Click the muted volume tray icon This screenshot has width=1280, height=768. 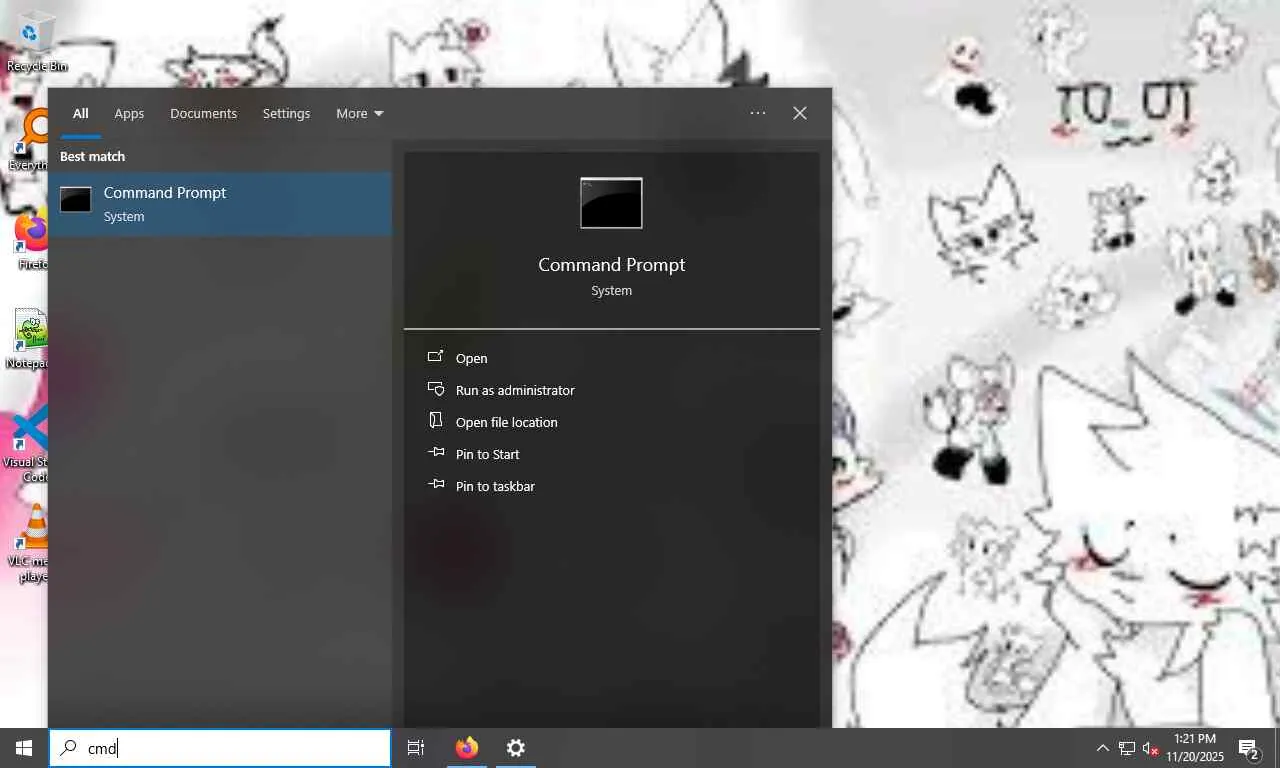[x=1151, y=748]
